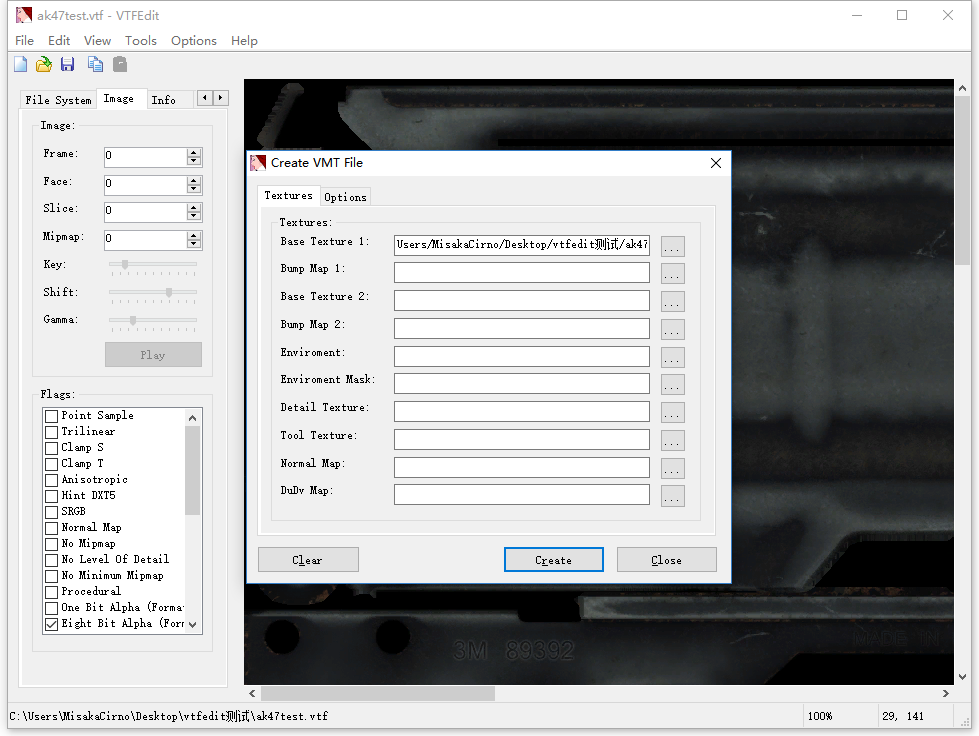Click image vertical scrollbar down arrow
Image resolution: width=979 pixels, height=736 pixels.
pyautogui.click(x=962, y=677)
